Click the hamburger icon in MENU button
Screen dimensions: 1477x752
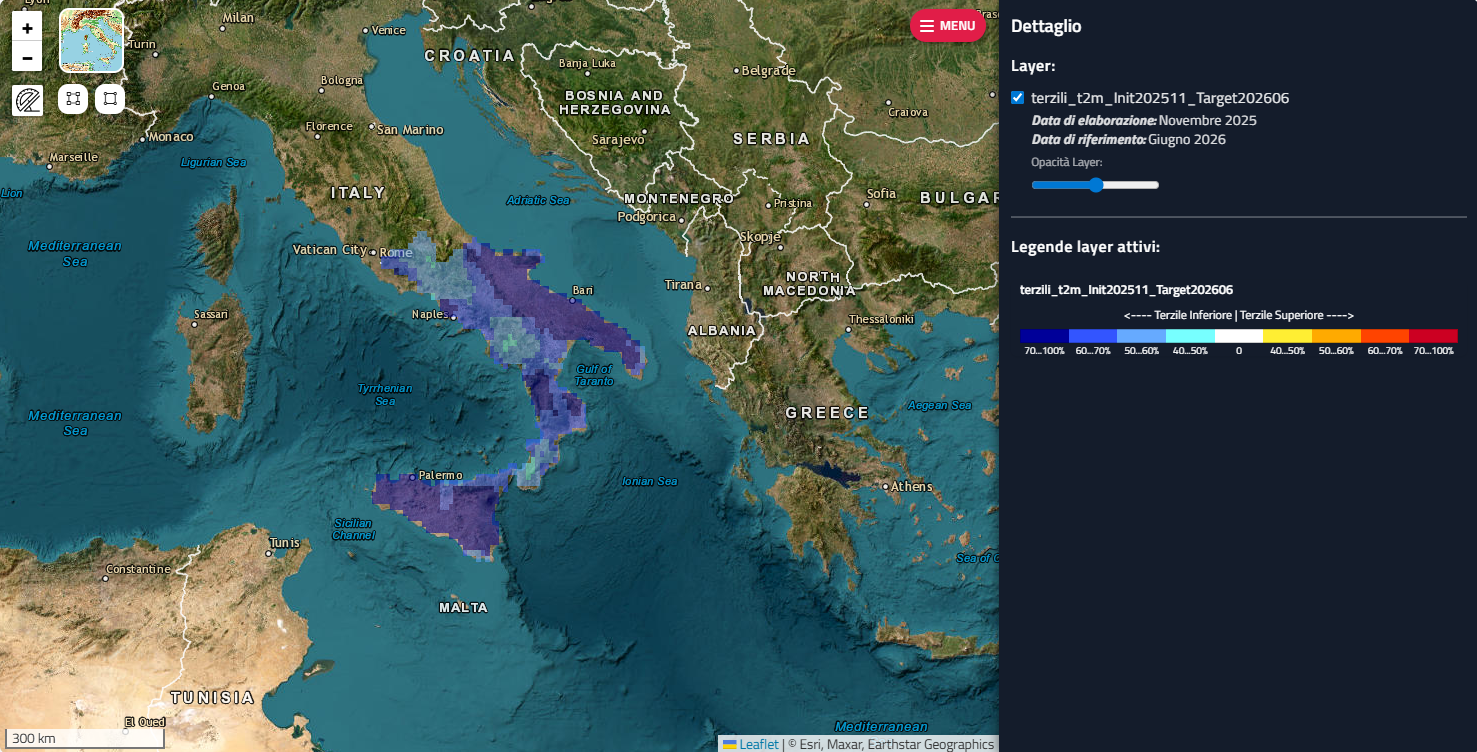pyautogui.click(x=927, y=26)
